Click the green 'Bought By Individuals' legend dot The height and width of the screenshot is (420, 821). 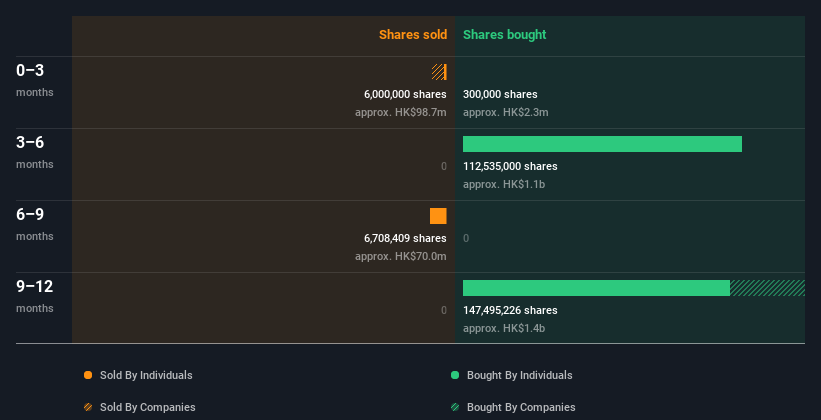tap(455, 375)
